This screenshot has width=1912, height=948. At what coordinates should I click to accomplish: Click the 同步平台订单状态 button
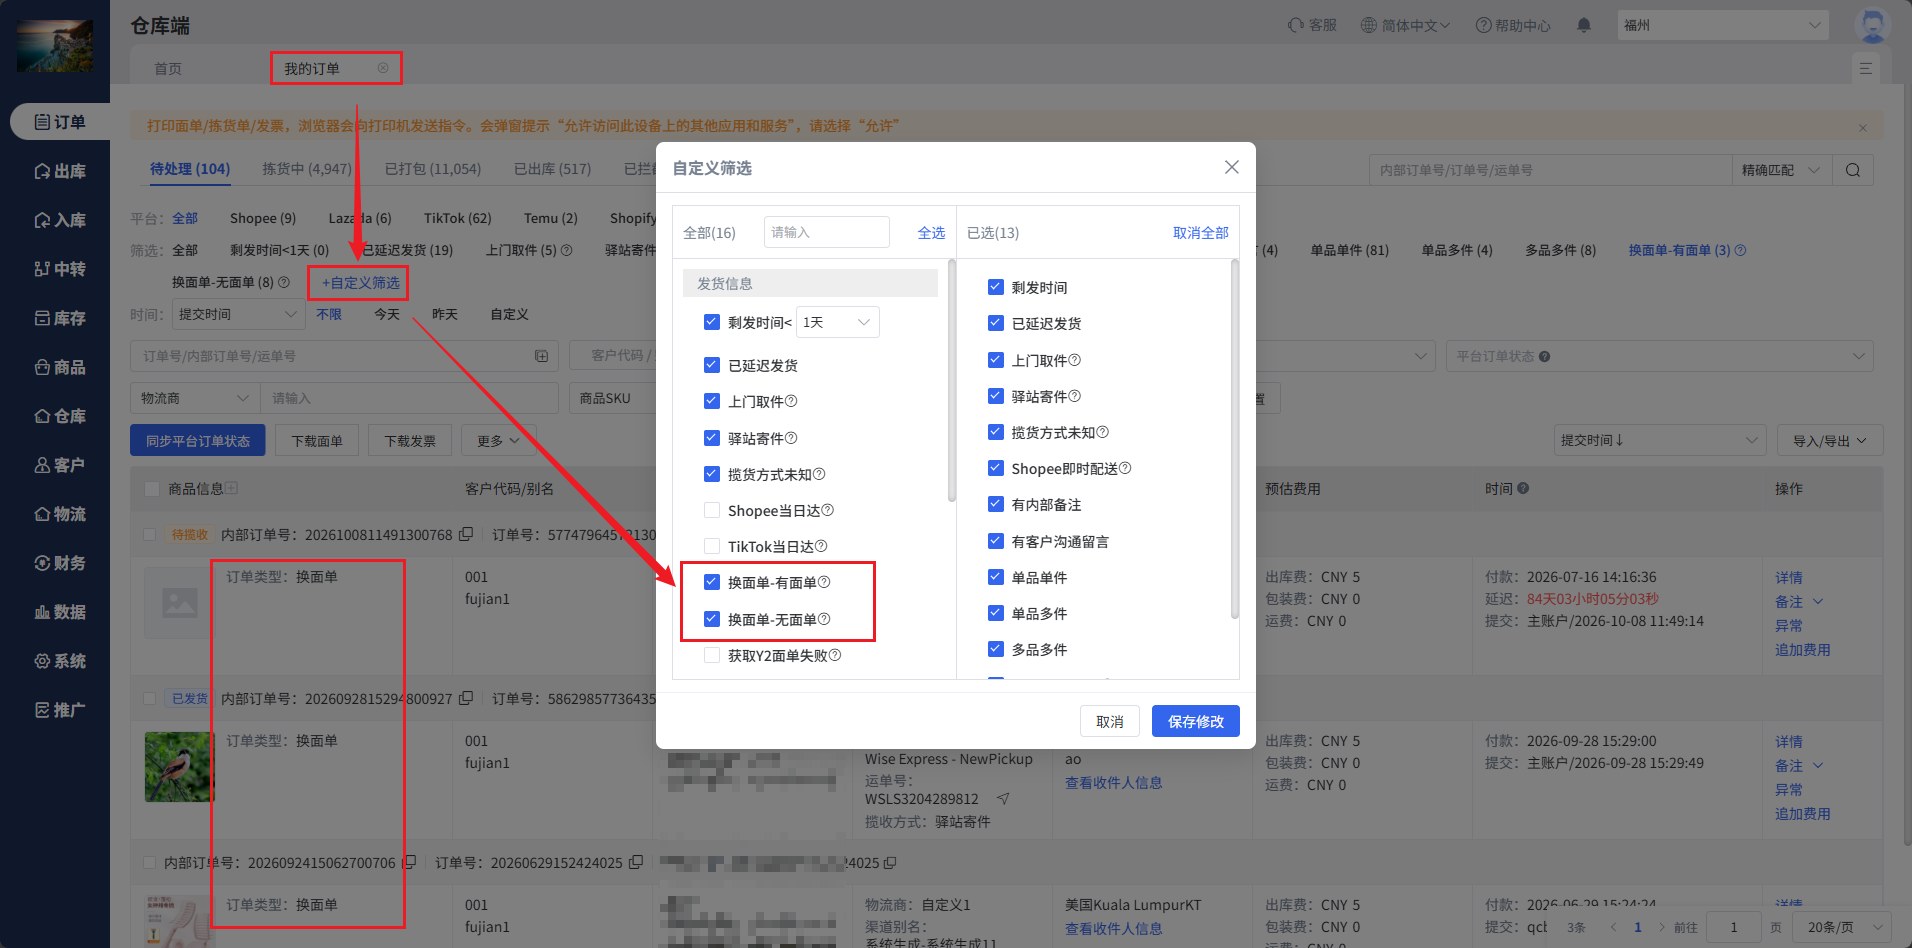pos(198,441)
